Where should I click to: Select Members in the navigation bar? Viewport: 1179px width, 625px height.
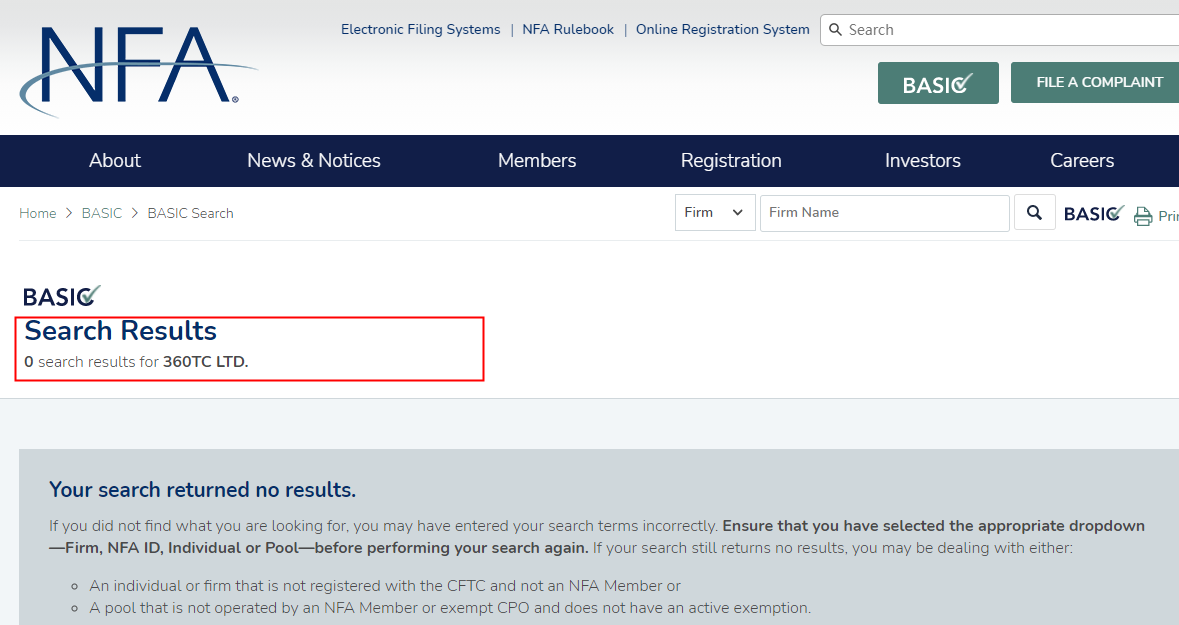pyautogui.click(x=537, y=161)
